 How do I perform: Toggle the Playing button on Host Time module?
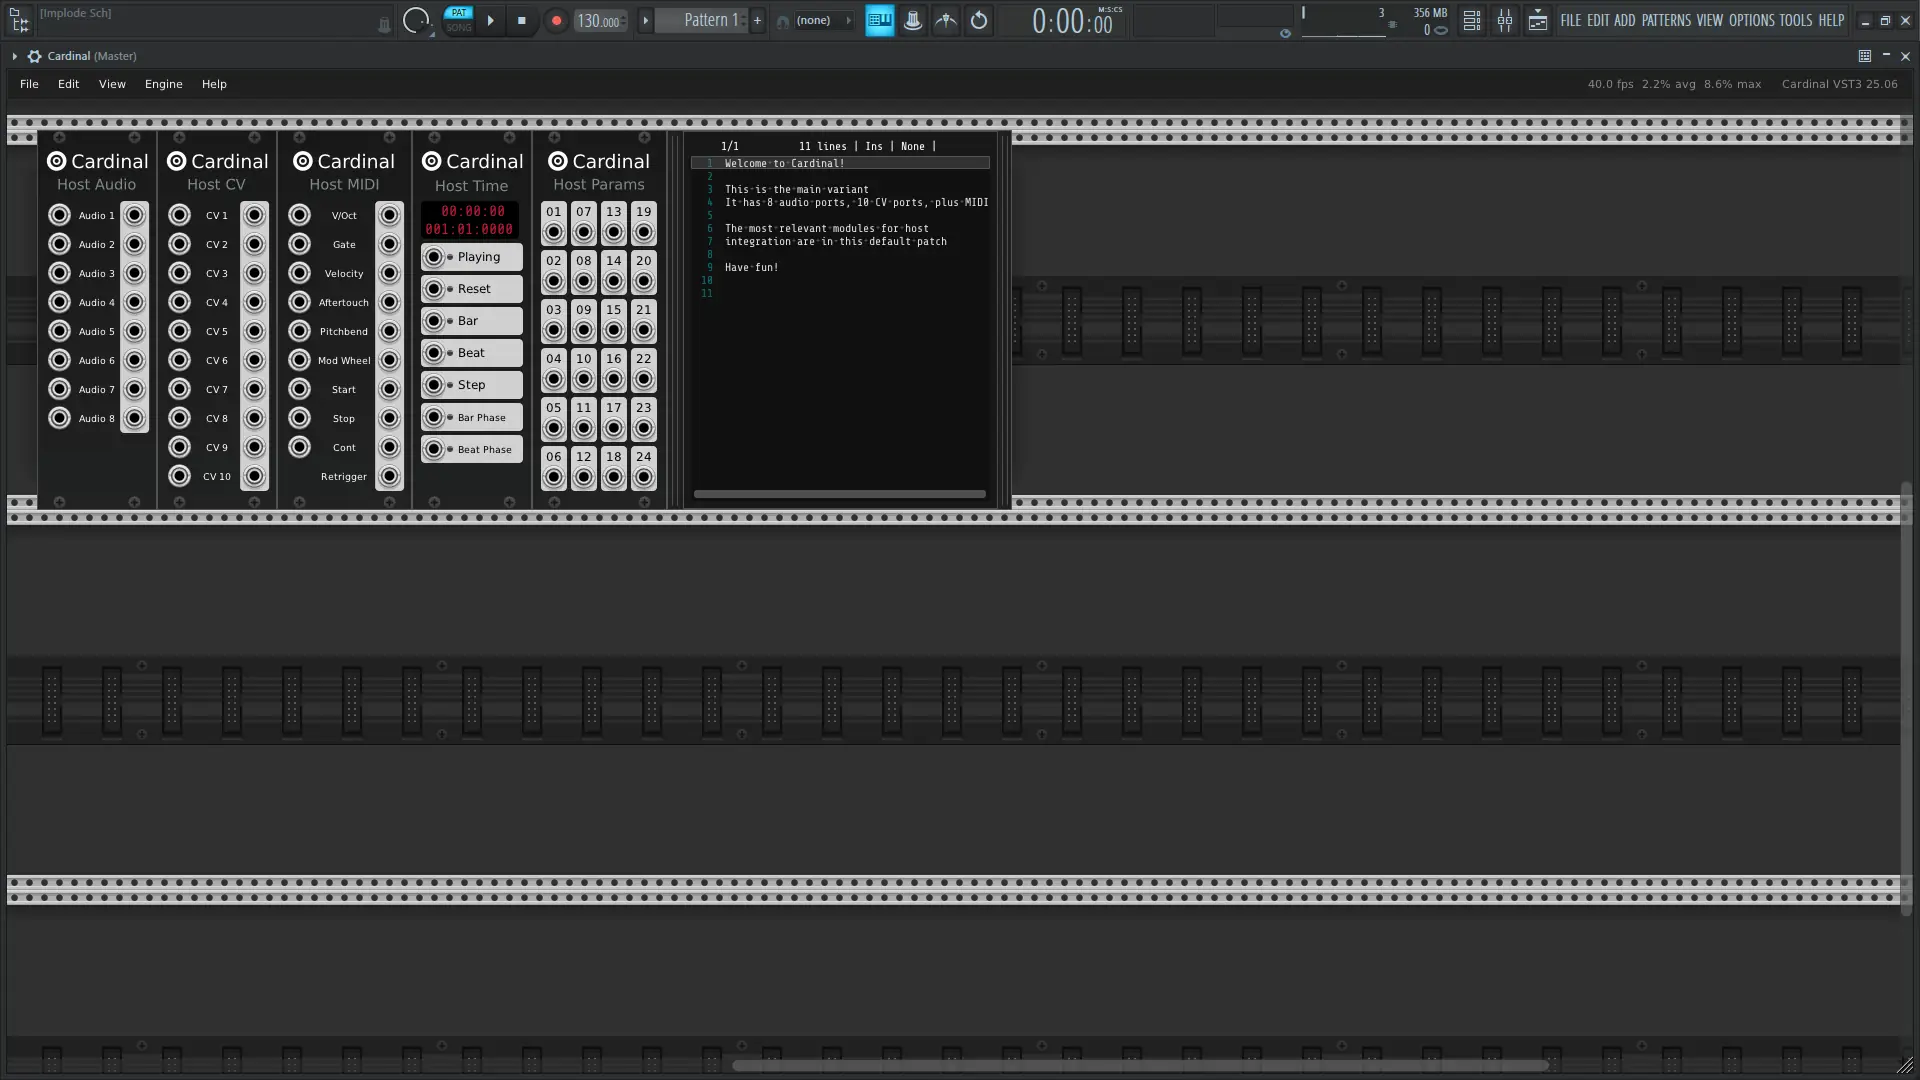471,257
